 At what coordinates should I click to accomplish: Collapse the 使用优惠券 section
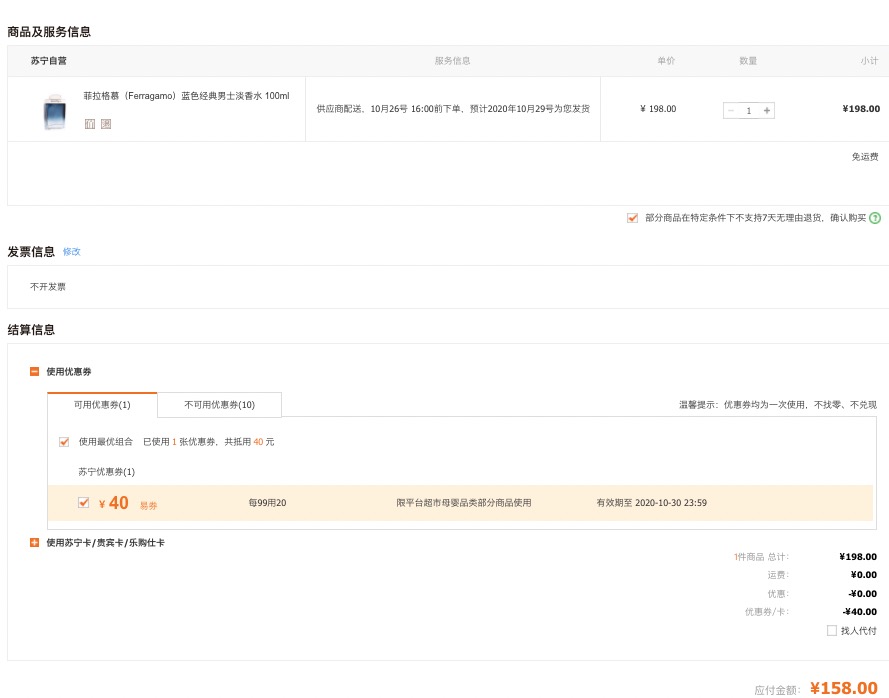click(x=35, y=371)
